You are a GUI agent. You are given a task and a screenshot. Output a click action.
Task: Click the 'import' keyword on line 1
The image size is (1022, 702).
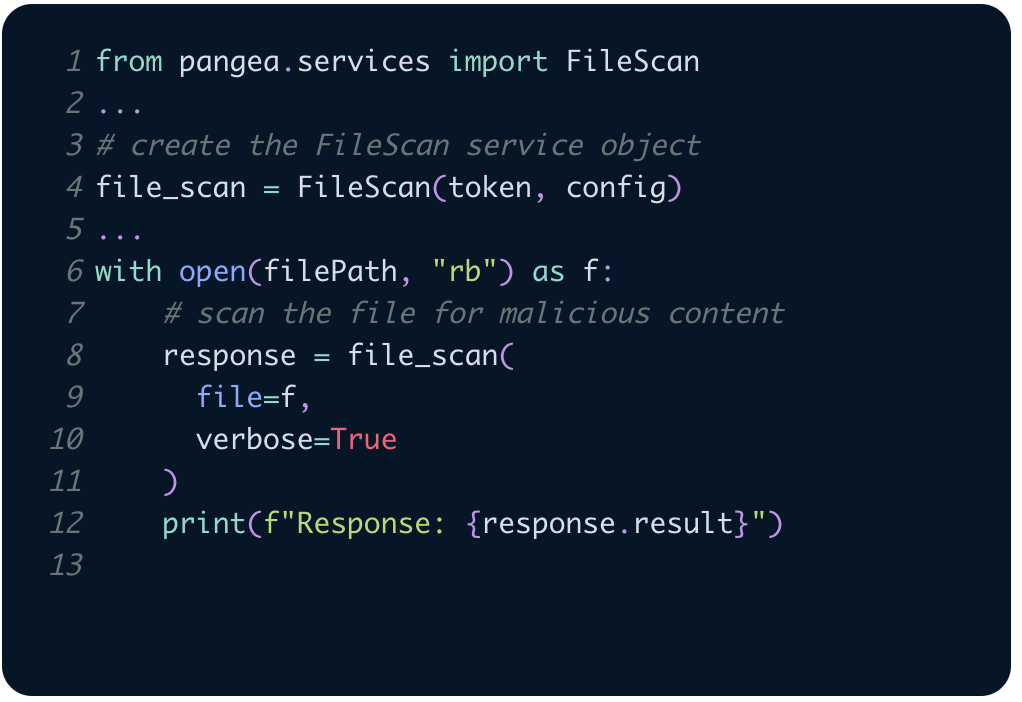coord(498,62)
